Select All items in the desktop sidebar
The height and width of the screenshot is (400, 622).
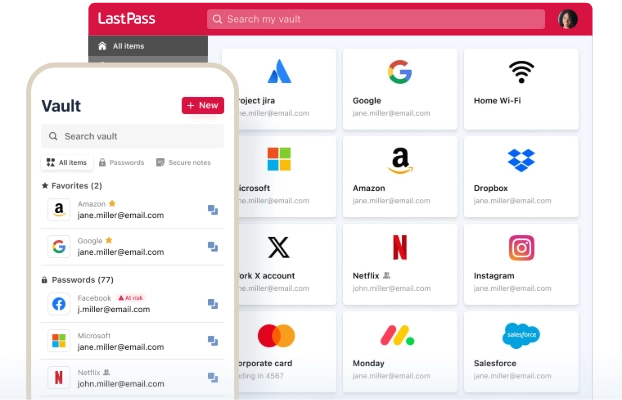[x=148, y=46]
